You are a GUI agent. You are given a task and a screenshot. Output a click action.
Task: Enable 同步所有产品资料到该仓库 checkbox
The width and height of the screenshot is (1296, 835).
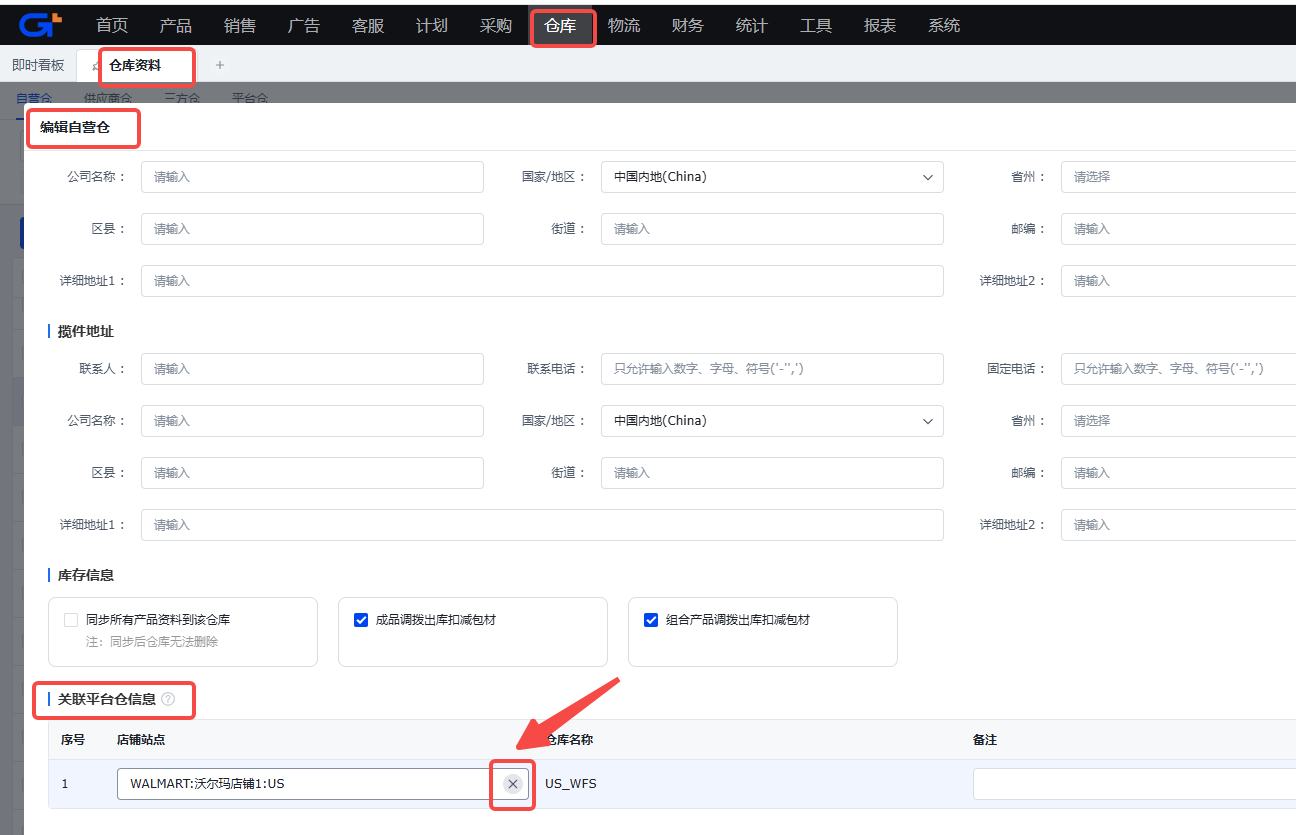click(x=71, y=620)
